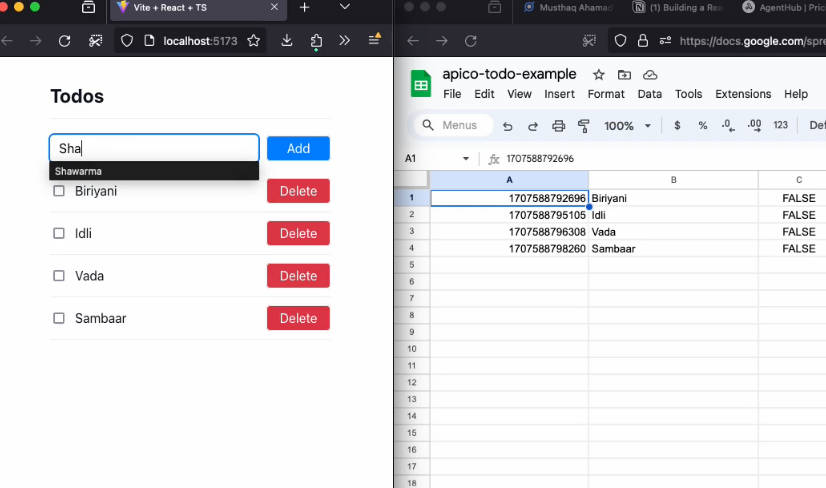Click the move to folder icon
Viewport: 826px width, 488px height.
[624, 75]
